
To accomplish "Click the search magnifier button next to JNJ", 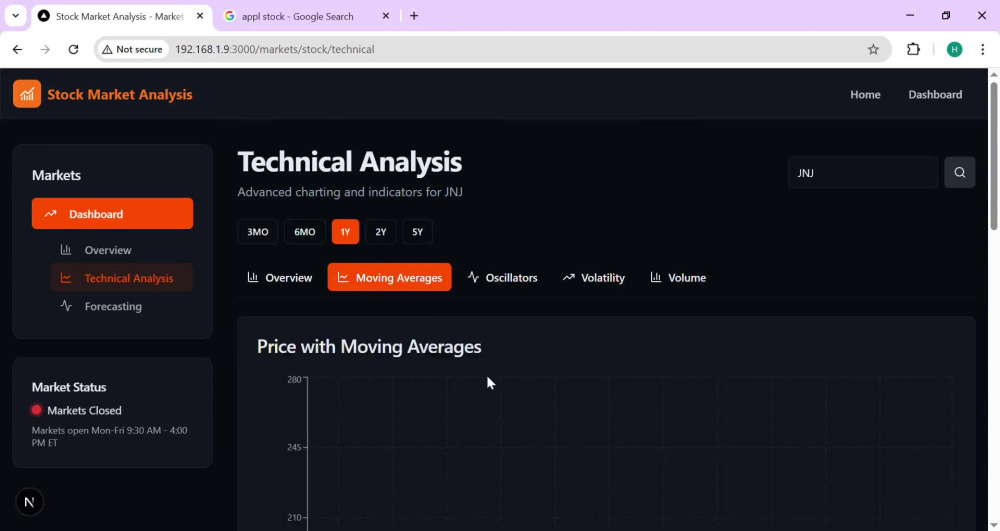I will 959,173.
